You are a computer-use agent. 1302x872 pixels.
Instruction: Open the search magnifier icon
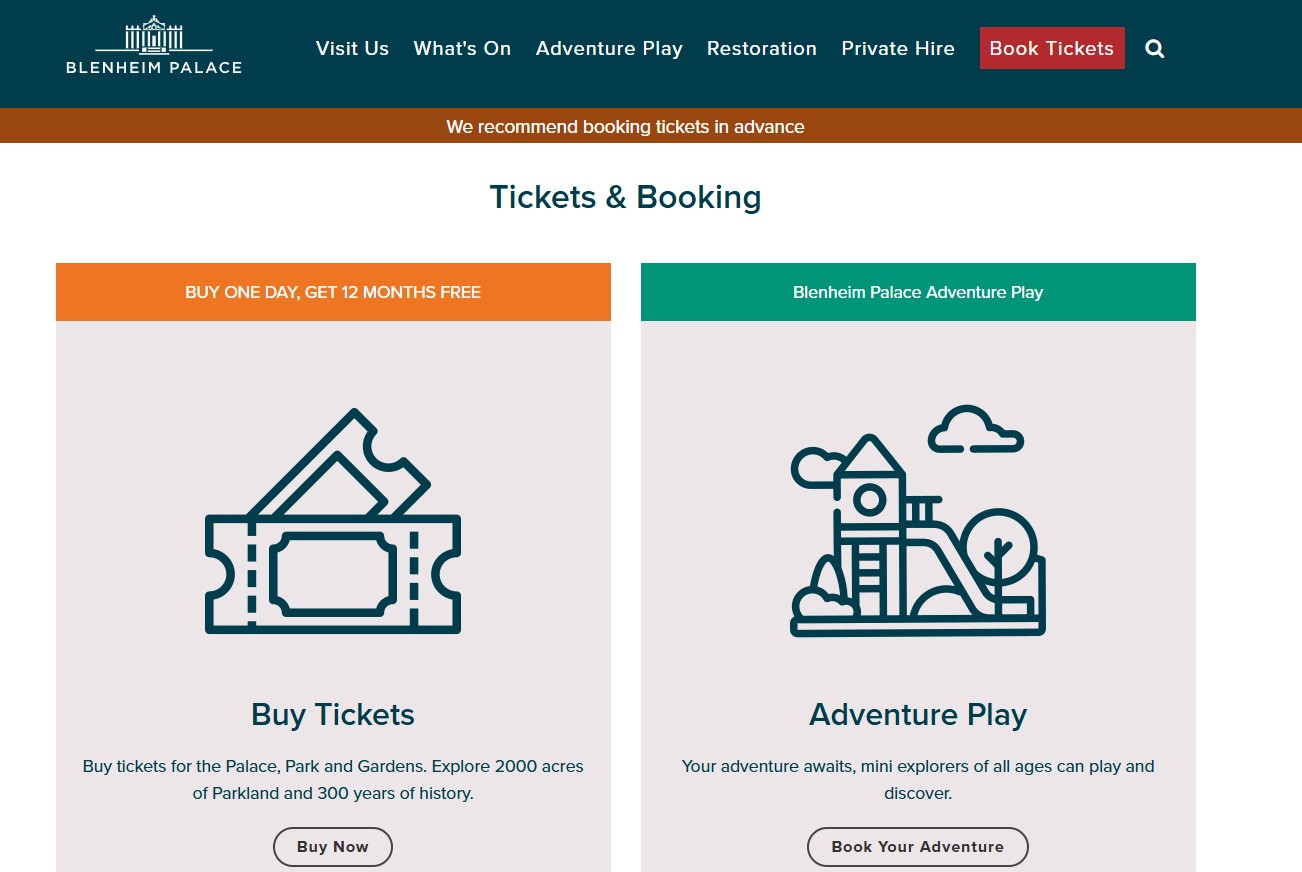click(x=1155, y=49)
